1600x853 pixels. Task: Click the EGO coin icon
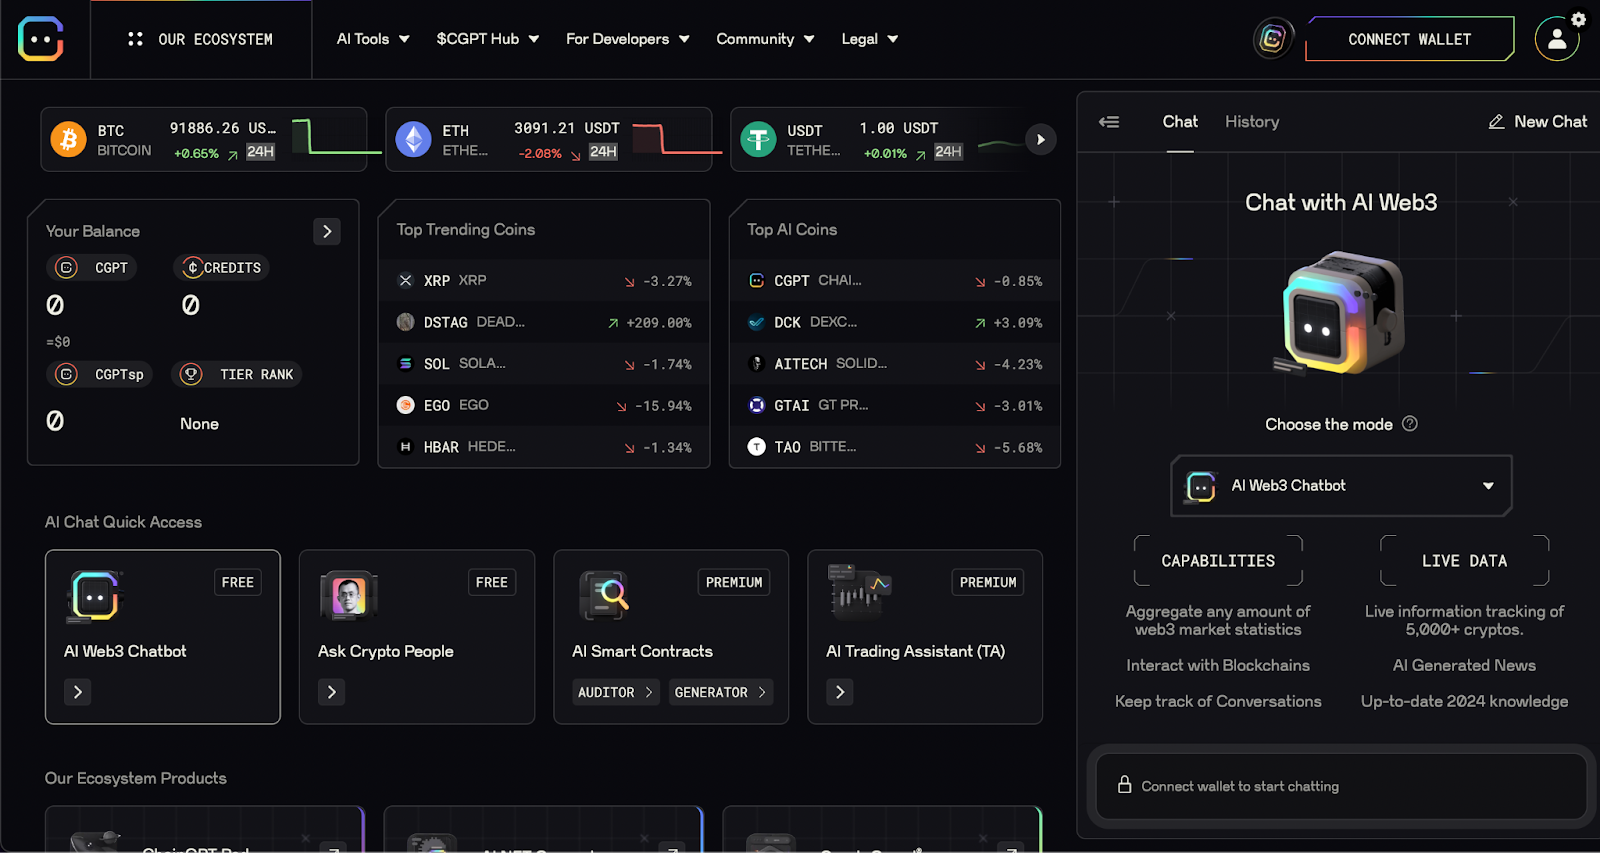pyautogui.click(x=405, y=405)
